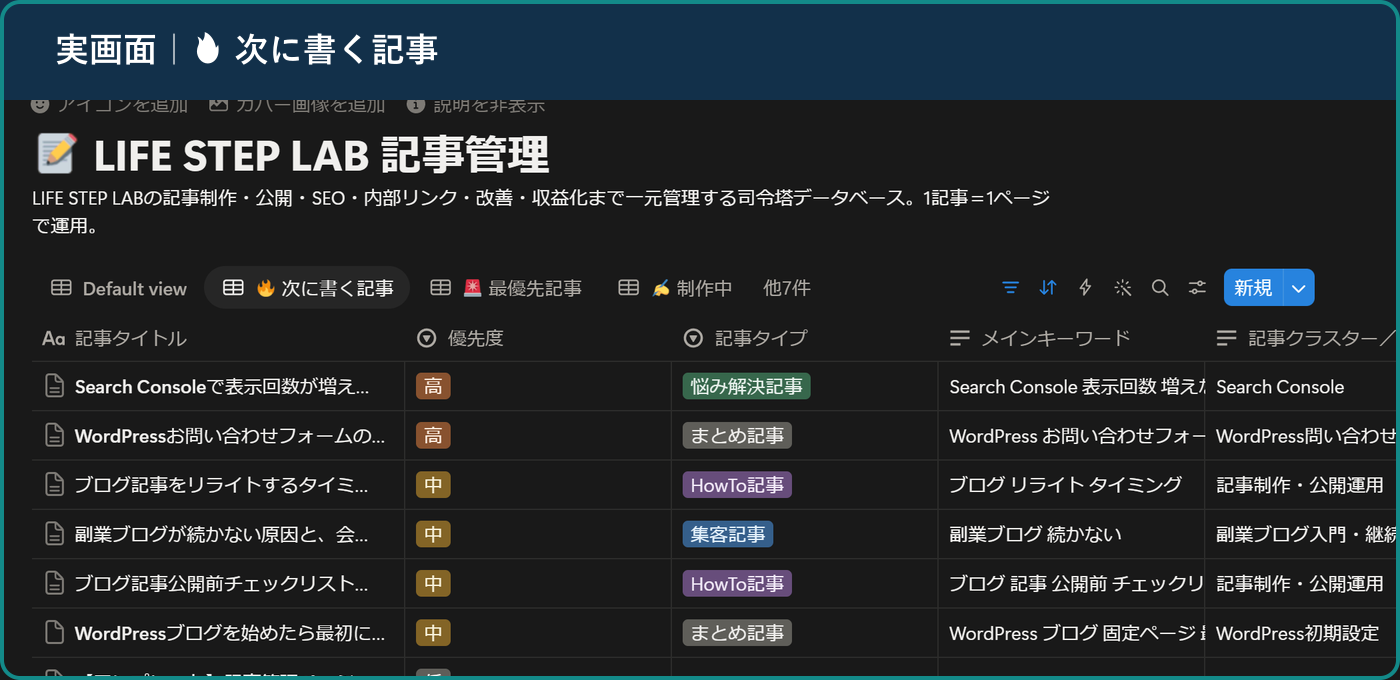Open ブログ記事公開前チェックリスト article title
The height and width of the screenshot is (680, 1400).
(x=222, y=584)
